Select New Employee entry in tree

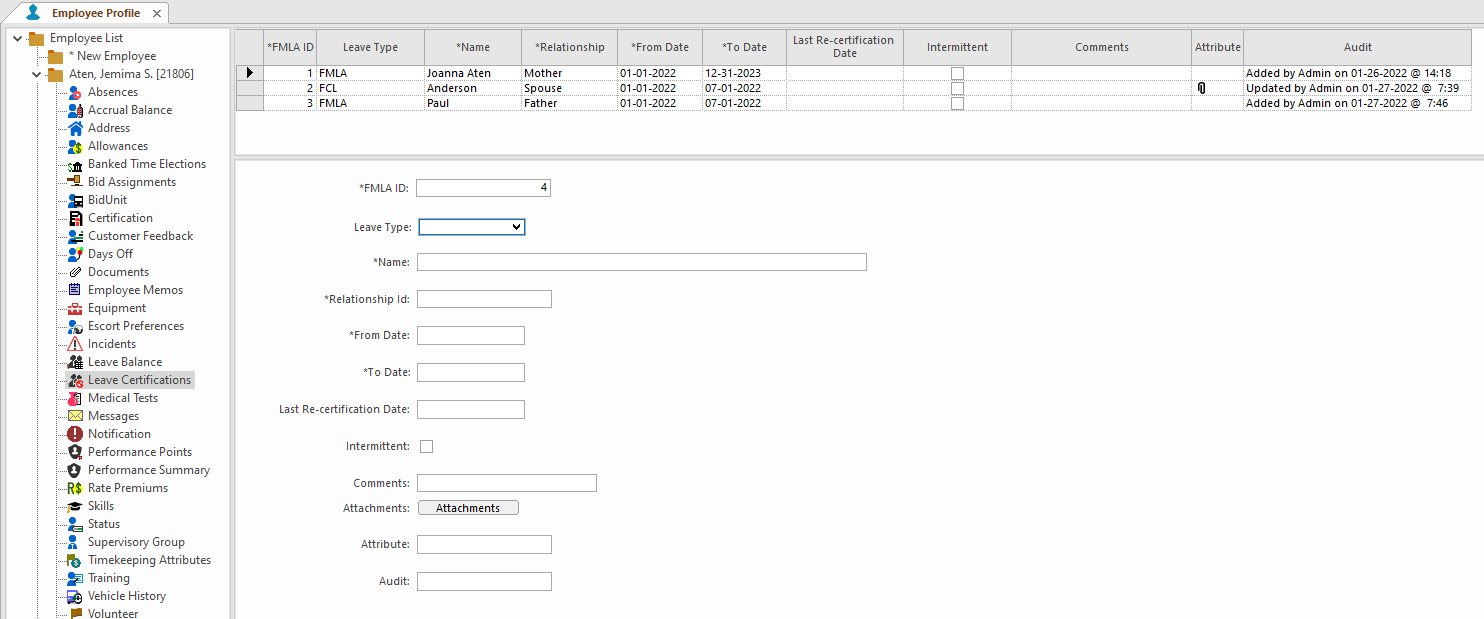(x=116, y=56)
